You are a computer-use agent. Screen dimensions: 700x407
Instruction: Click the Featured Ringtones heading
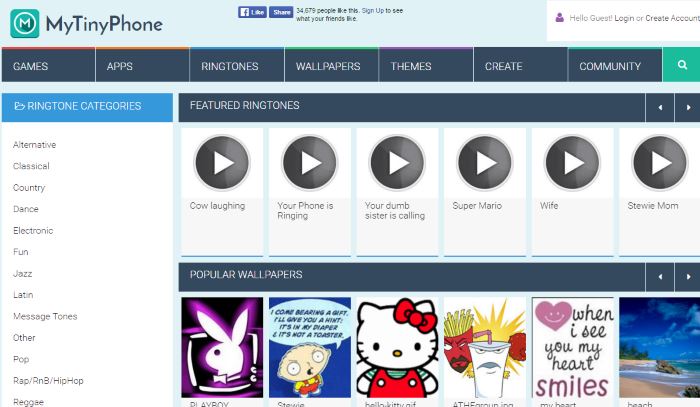pyautogui.click(x=245, y=105)
